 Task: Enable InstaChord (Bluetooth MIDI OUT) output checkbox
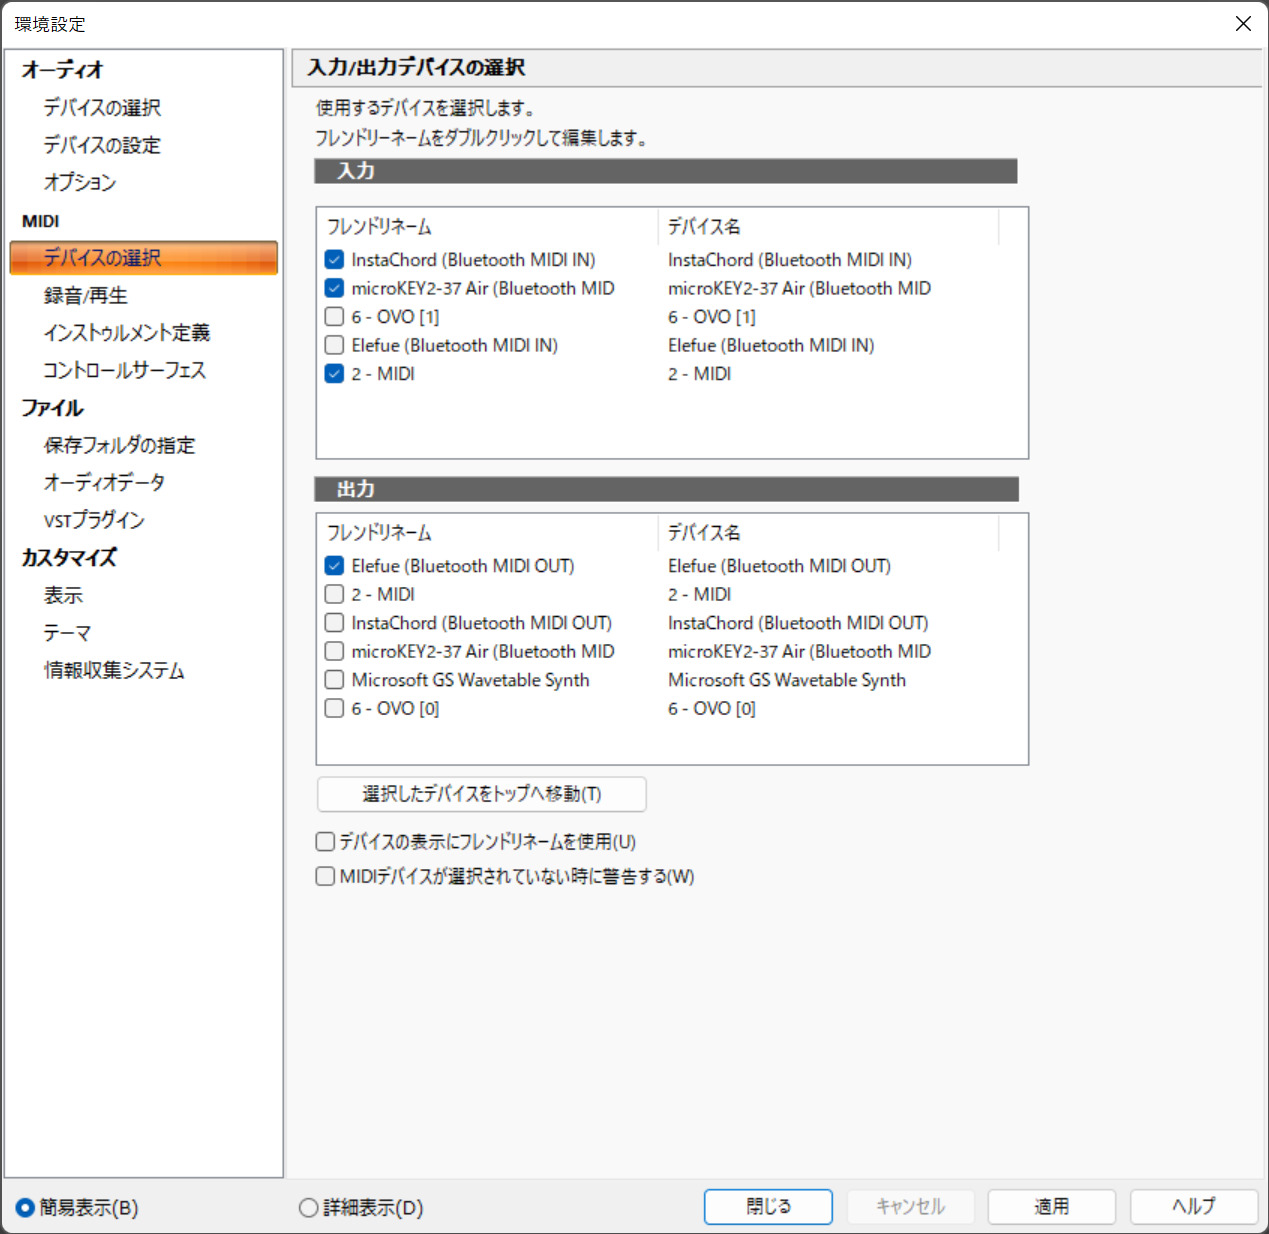point(334,623)
